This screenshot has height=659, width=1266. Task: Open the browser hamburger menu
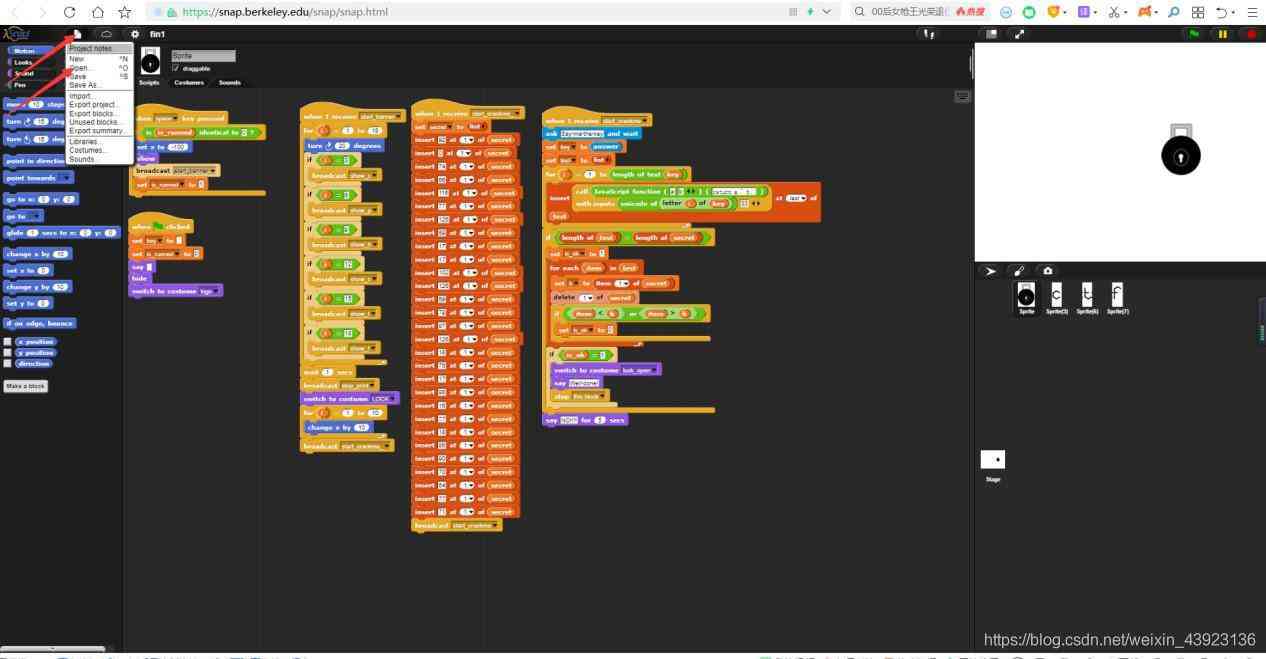1251,12
